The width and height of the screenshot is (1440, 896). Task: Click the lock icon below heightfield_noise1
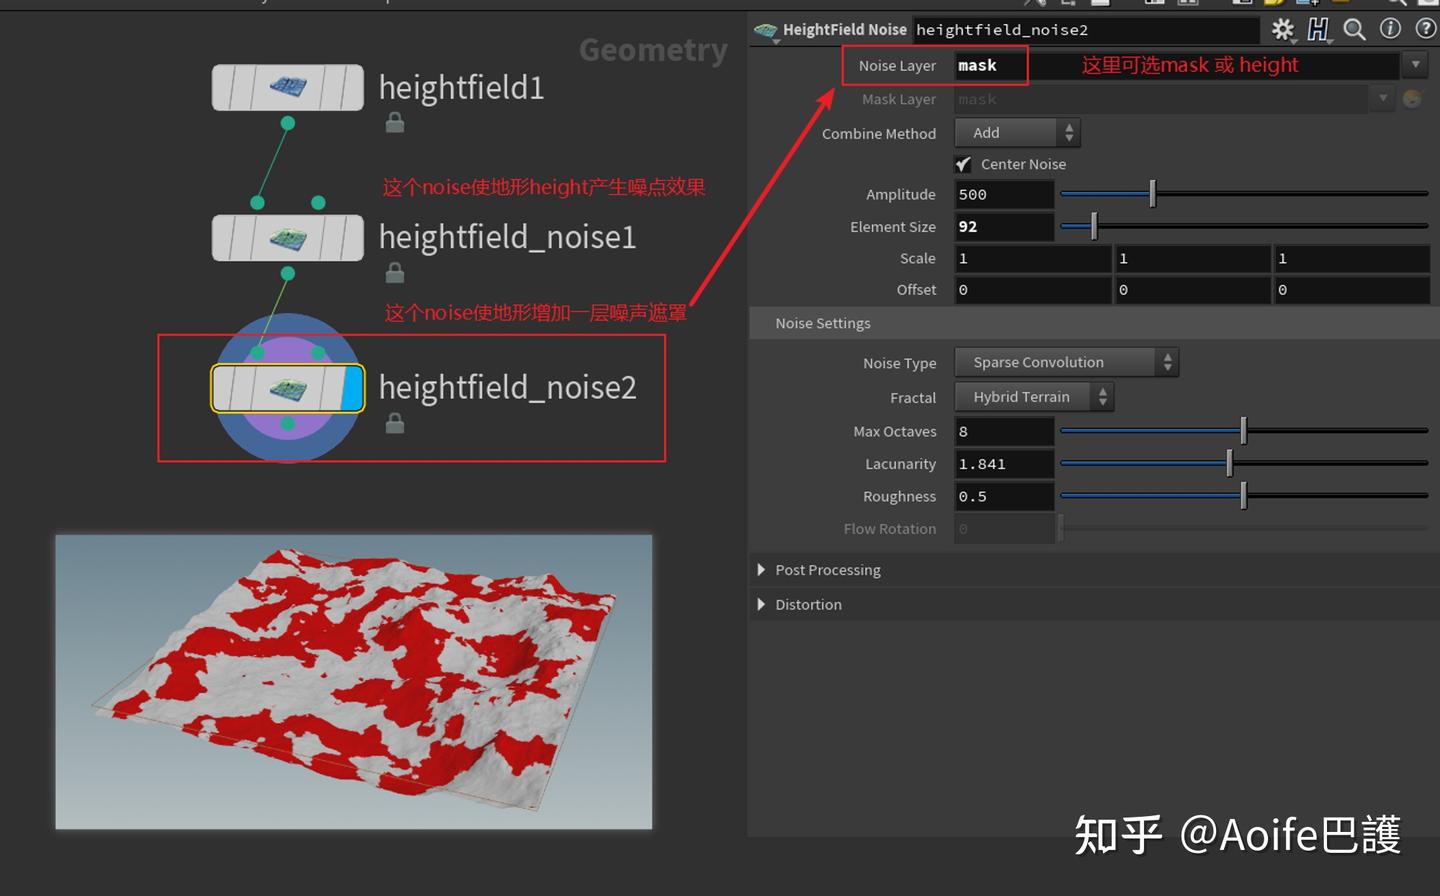point(394,272)
